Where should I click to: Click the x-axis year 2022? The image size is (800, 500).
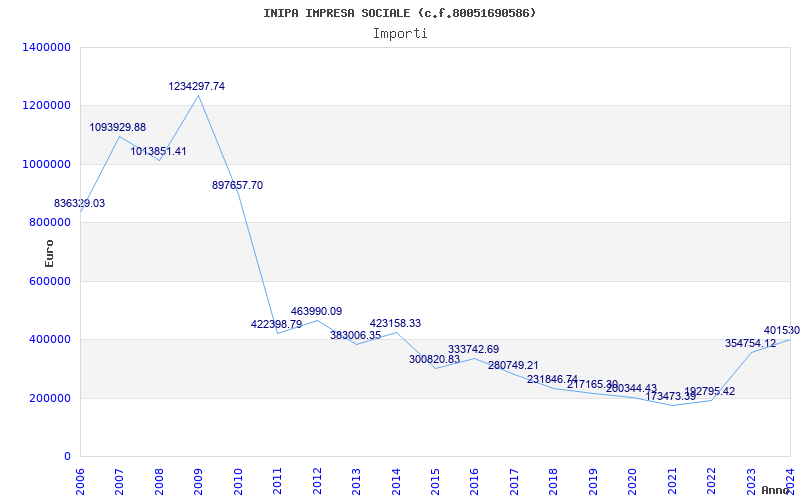(711, 481)
